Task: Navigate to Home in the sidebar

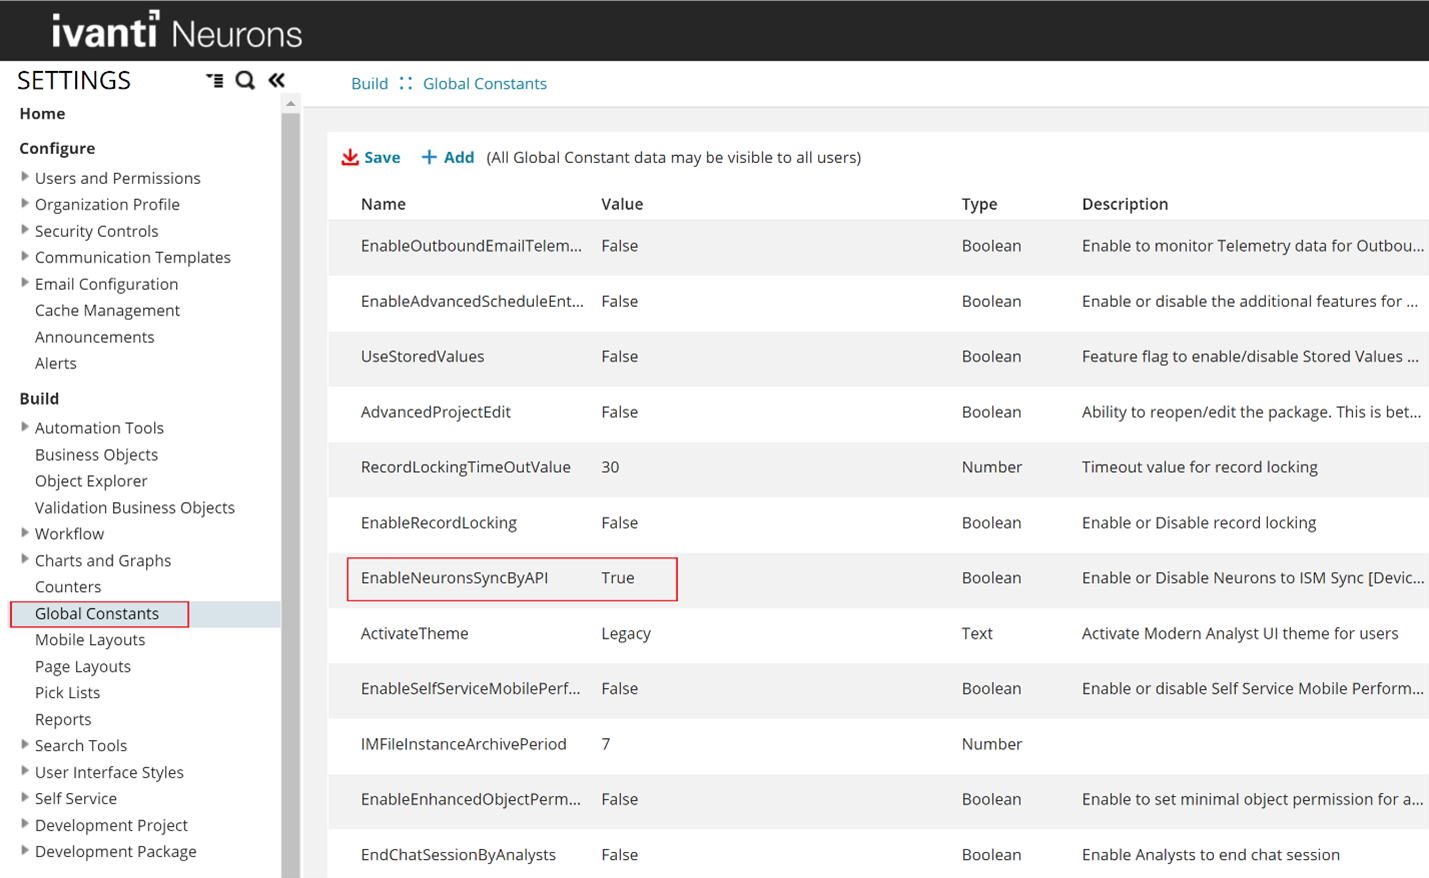Action: pyautogui.click(x=42, y=113)
